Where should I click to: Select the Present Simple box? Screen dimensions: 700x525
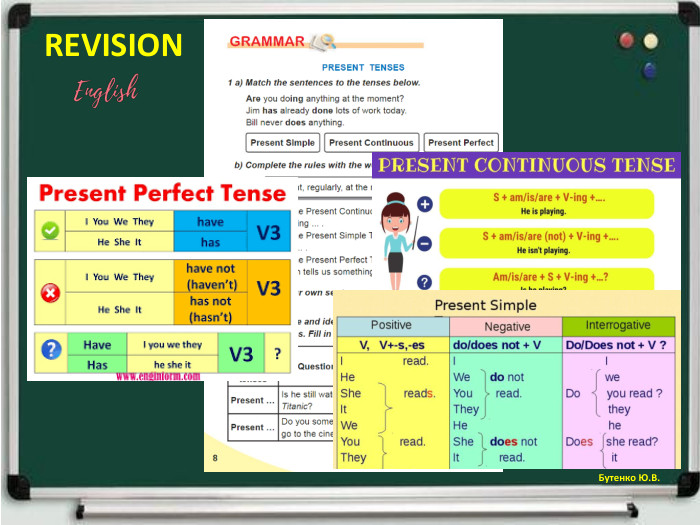(x=283, y=143)
